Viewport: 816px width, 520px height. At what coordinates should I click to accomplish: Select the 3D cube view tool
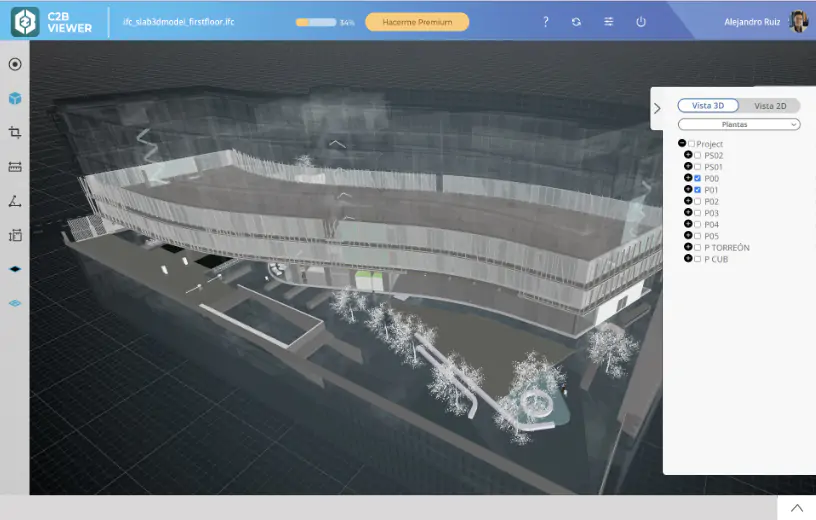(x=15, y=98)
